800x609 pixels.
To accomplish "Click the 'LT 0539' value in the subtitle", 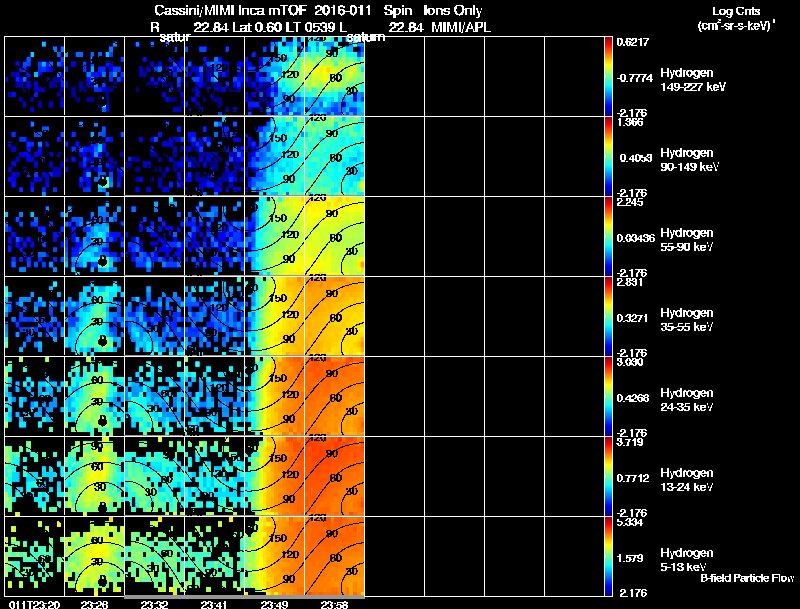I will point(309,28).
